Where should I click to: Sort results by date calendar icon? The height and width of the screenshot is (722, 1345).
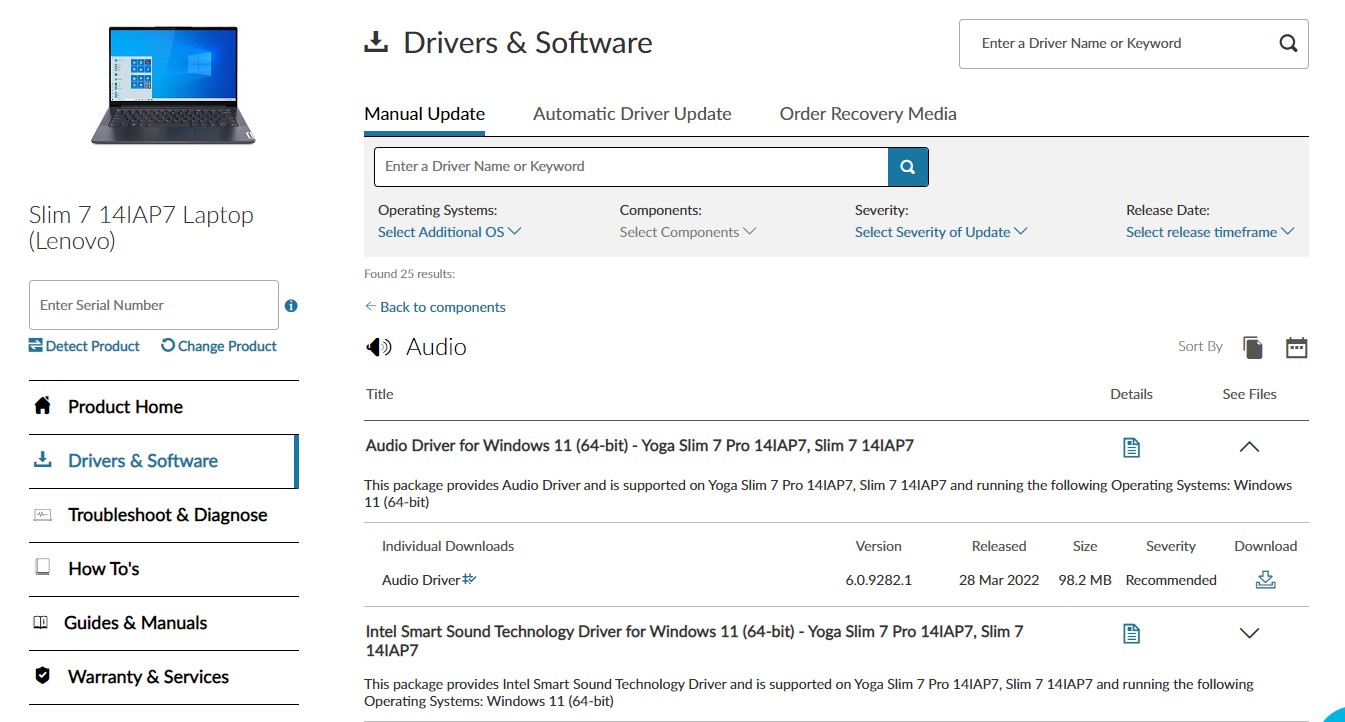point(1296,347)
